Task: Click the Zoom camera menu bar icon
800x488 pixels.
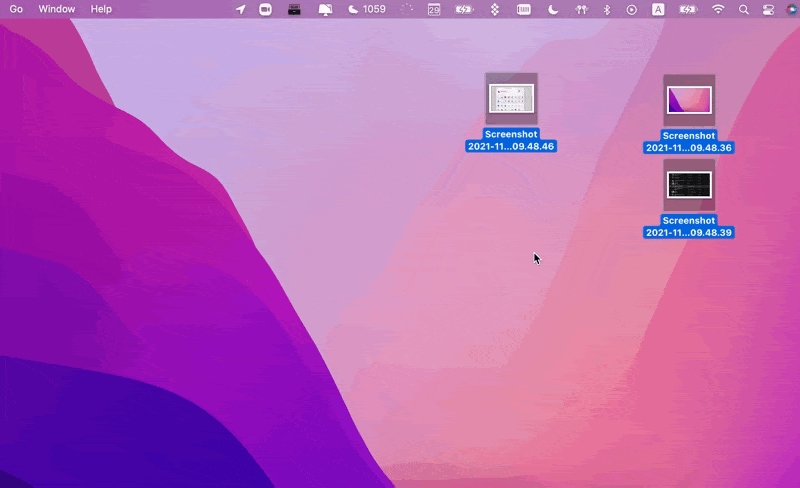Action: coord(265,9)
